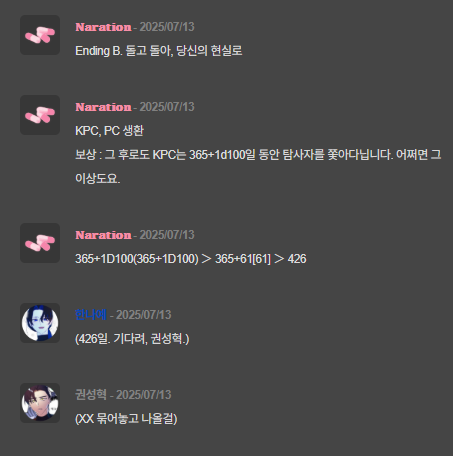Click the 보상 reward description text
Image resolution: width=453 pixels, height=456 pixels.
pyautogui.click(x=258, y=166)
